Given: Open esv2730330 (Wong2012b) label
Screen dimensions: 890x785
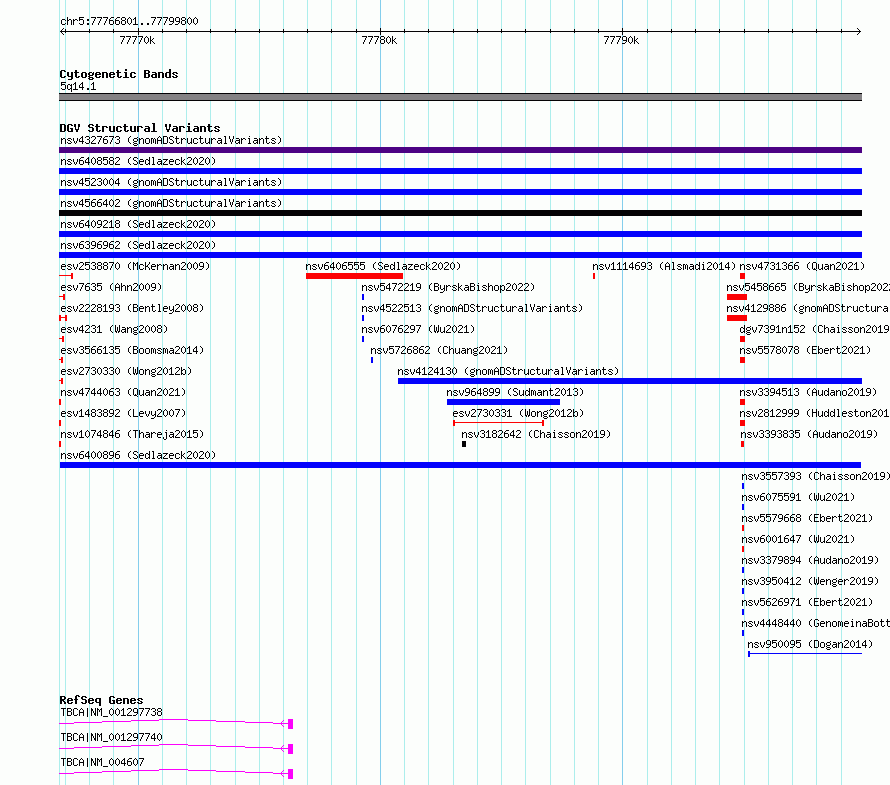Looking at the screenshot, I should (126, 371).
